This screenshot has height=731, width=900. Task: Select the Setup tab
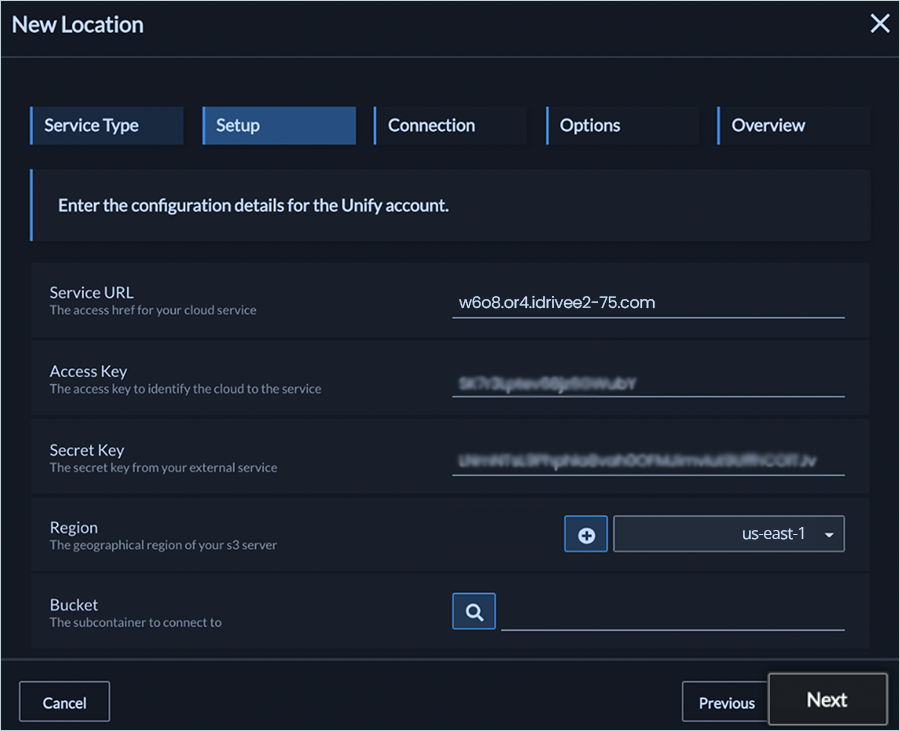(279, 126)
